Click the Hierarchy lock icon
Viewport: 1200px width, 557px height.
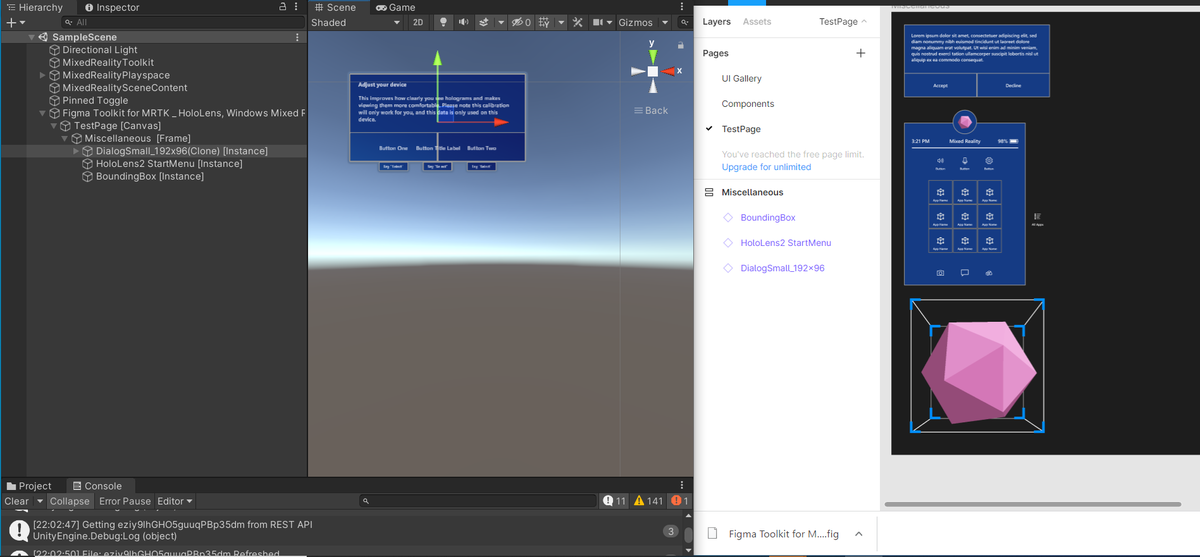[x=284, y=7]
